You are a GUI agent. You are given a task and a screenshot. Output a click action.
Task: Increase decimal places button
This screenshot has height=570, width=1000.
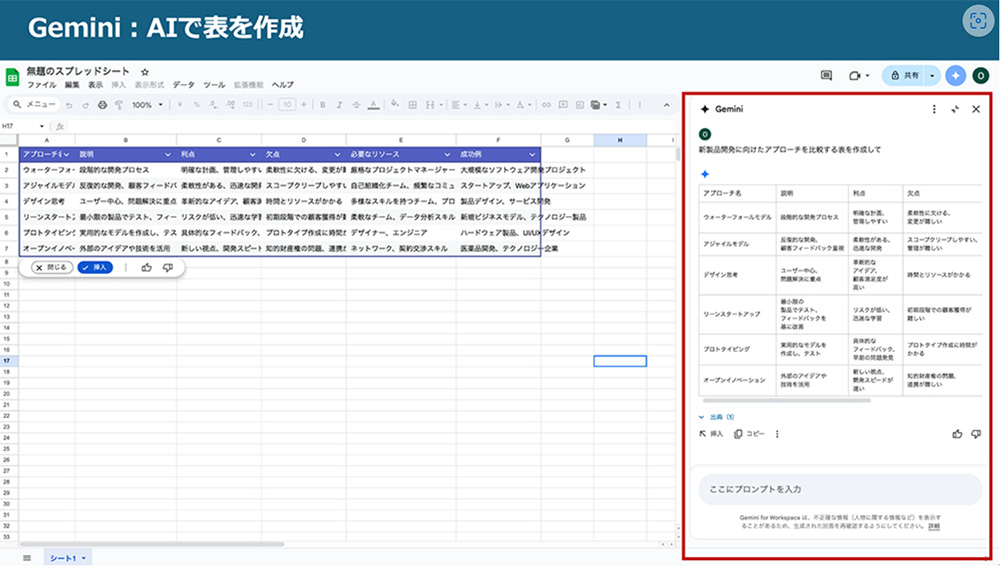(x=230, y=105)
